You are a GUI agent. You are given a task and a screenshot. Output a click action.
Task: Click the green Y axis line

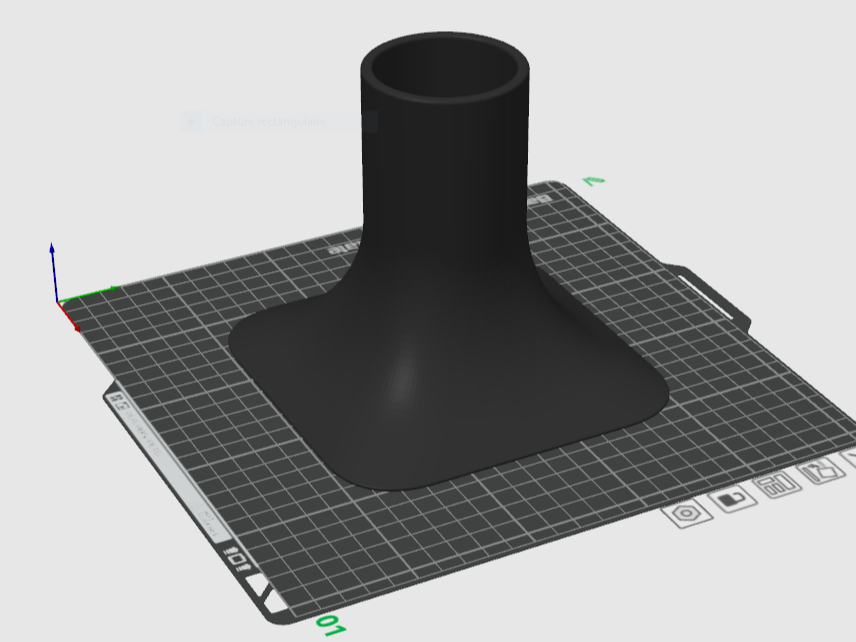coord(87,293)
